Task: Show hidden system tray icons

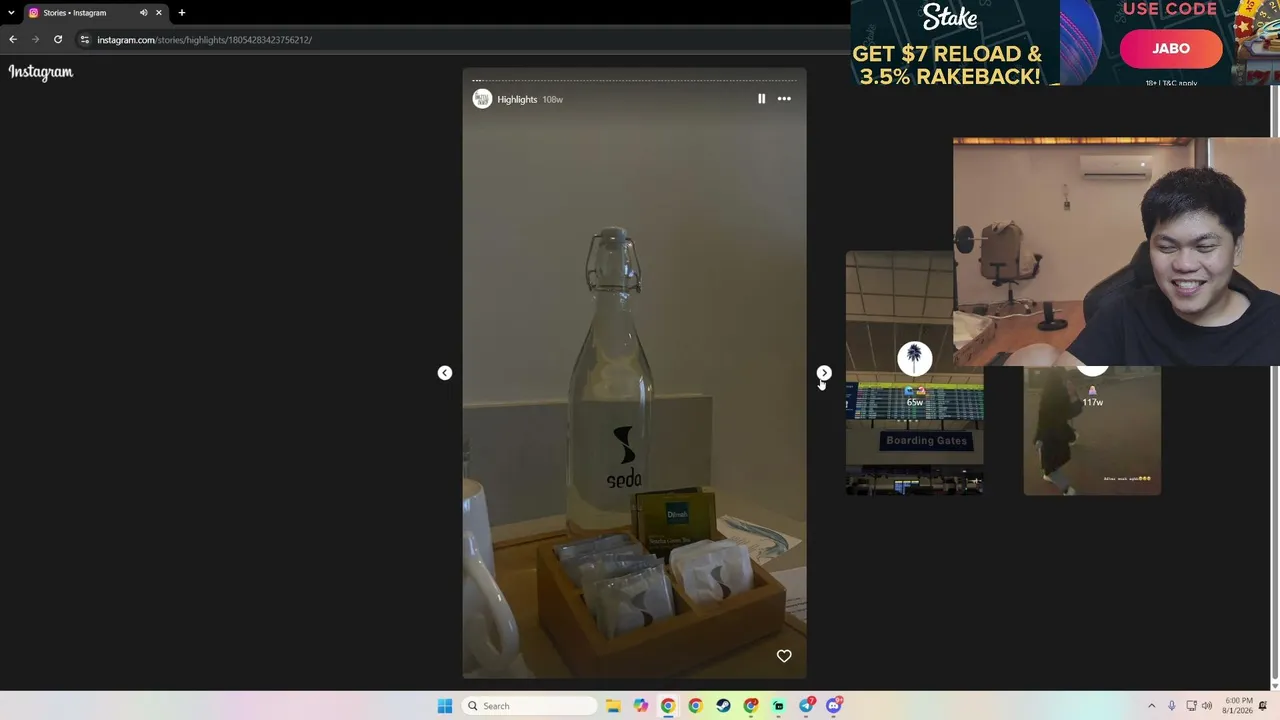Action: click(1151, 706)
